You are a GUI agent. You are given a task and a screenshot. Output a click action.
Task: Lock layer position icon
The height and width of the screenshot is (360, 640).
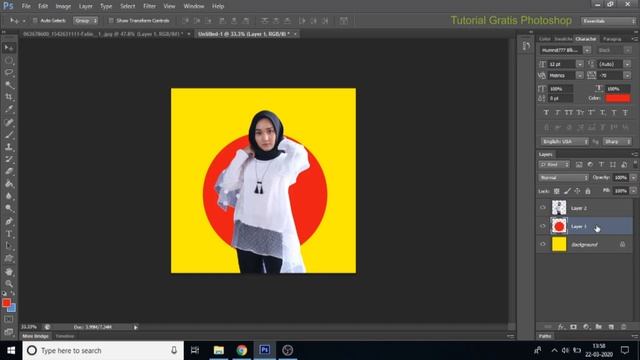[577, 191]
